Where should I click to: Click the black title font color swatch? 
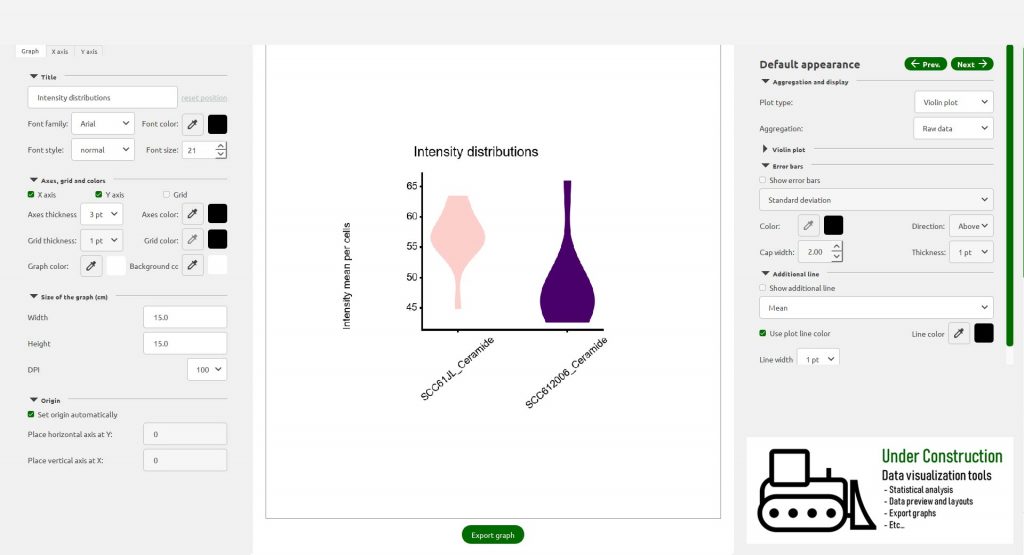[x=217, y=124]
